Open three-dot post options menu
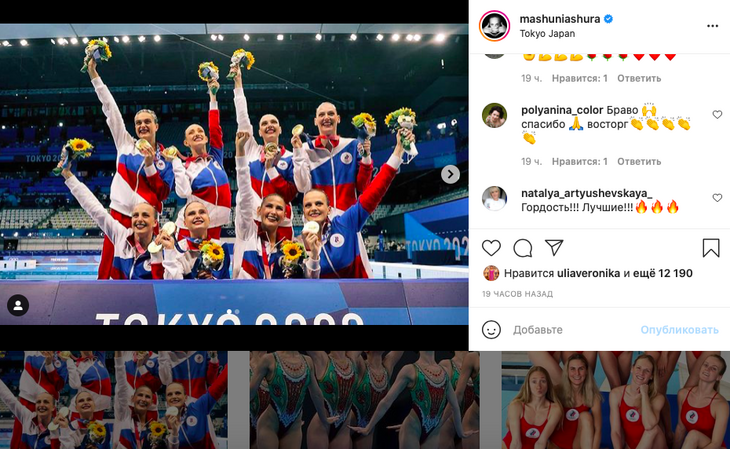The image size is (730, 449). coord(712,26)
